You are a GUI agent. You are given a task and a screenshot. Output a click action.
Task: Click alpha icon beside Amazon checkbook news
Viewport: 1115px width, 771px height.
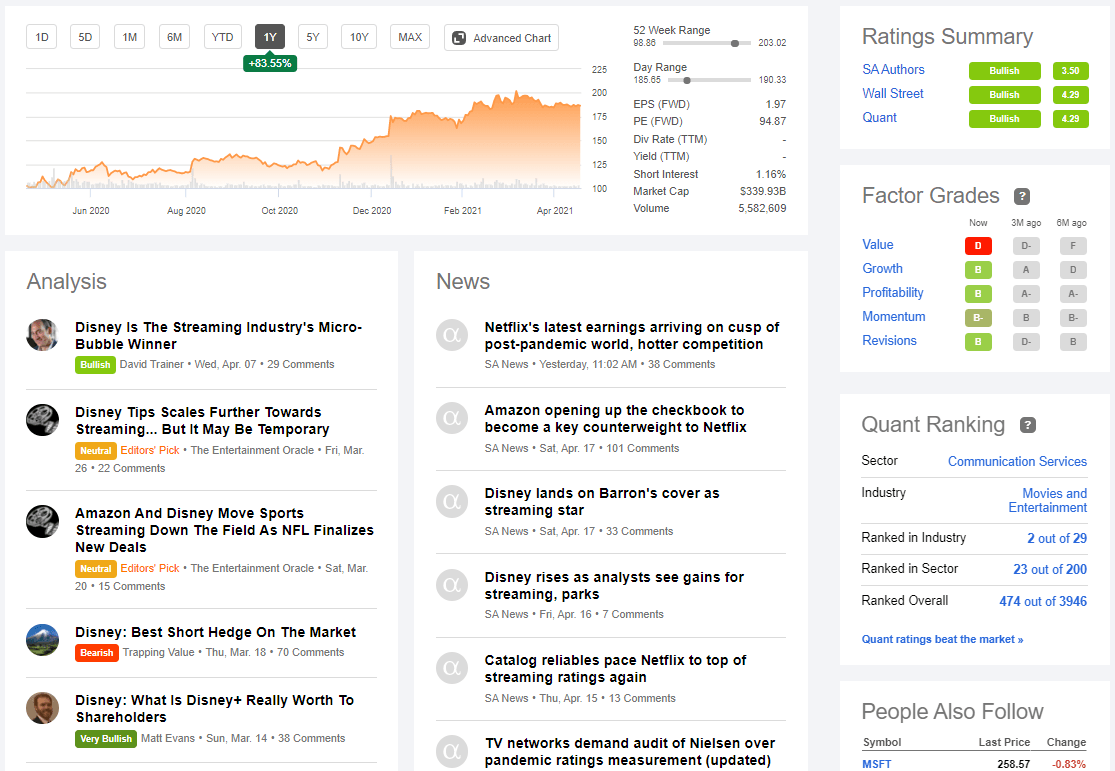click(452, 418)
